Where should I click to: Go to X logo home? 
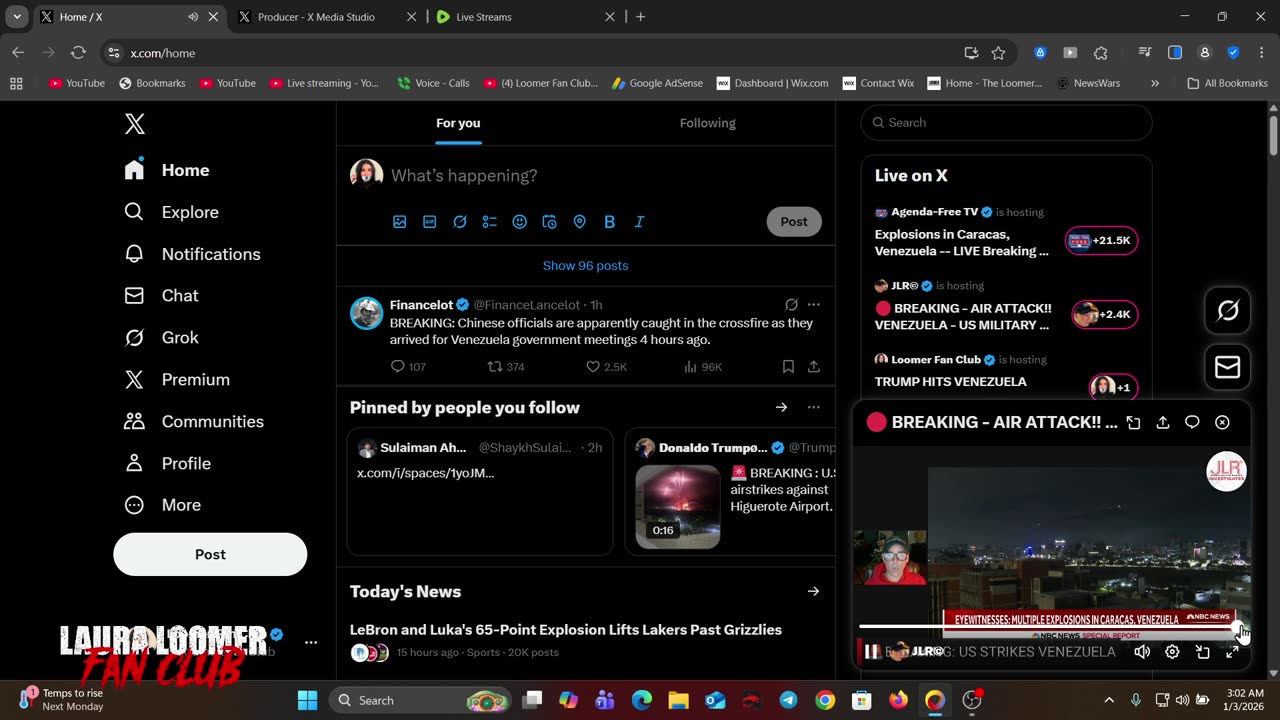[135, 124]
